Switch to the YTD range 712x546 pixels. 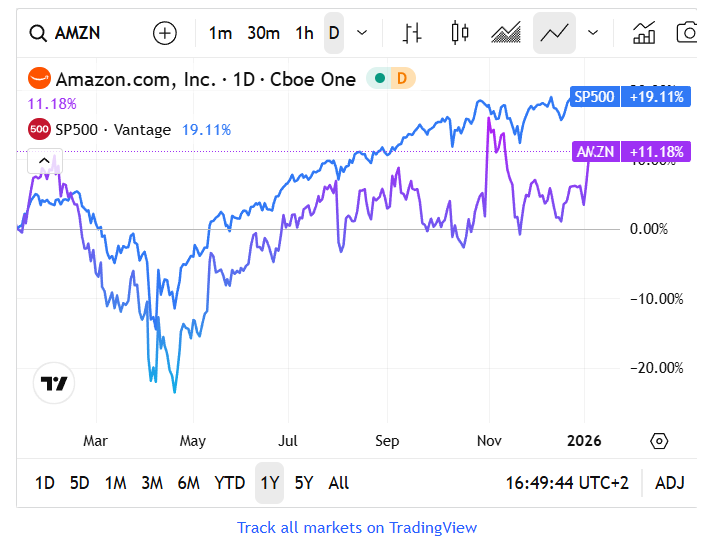point(229,483)
